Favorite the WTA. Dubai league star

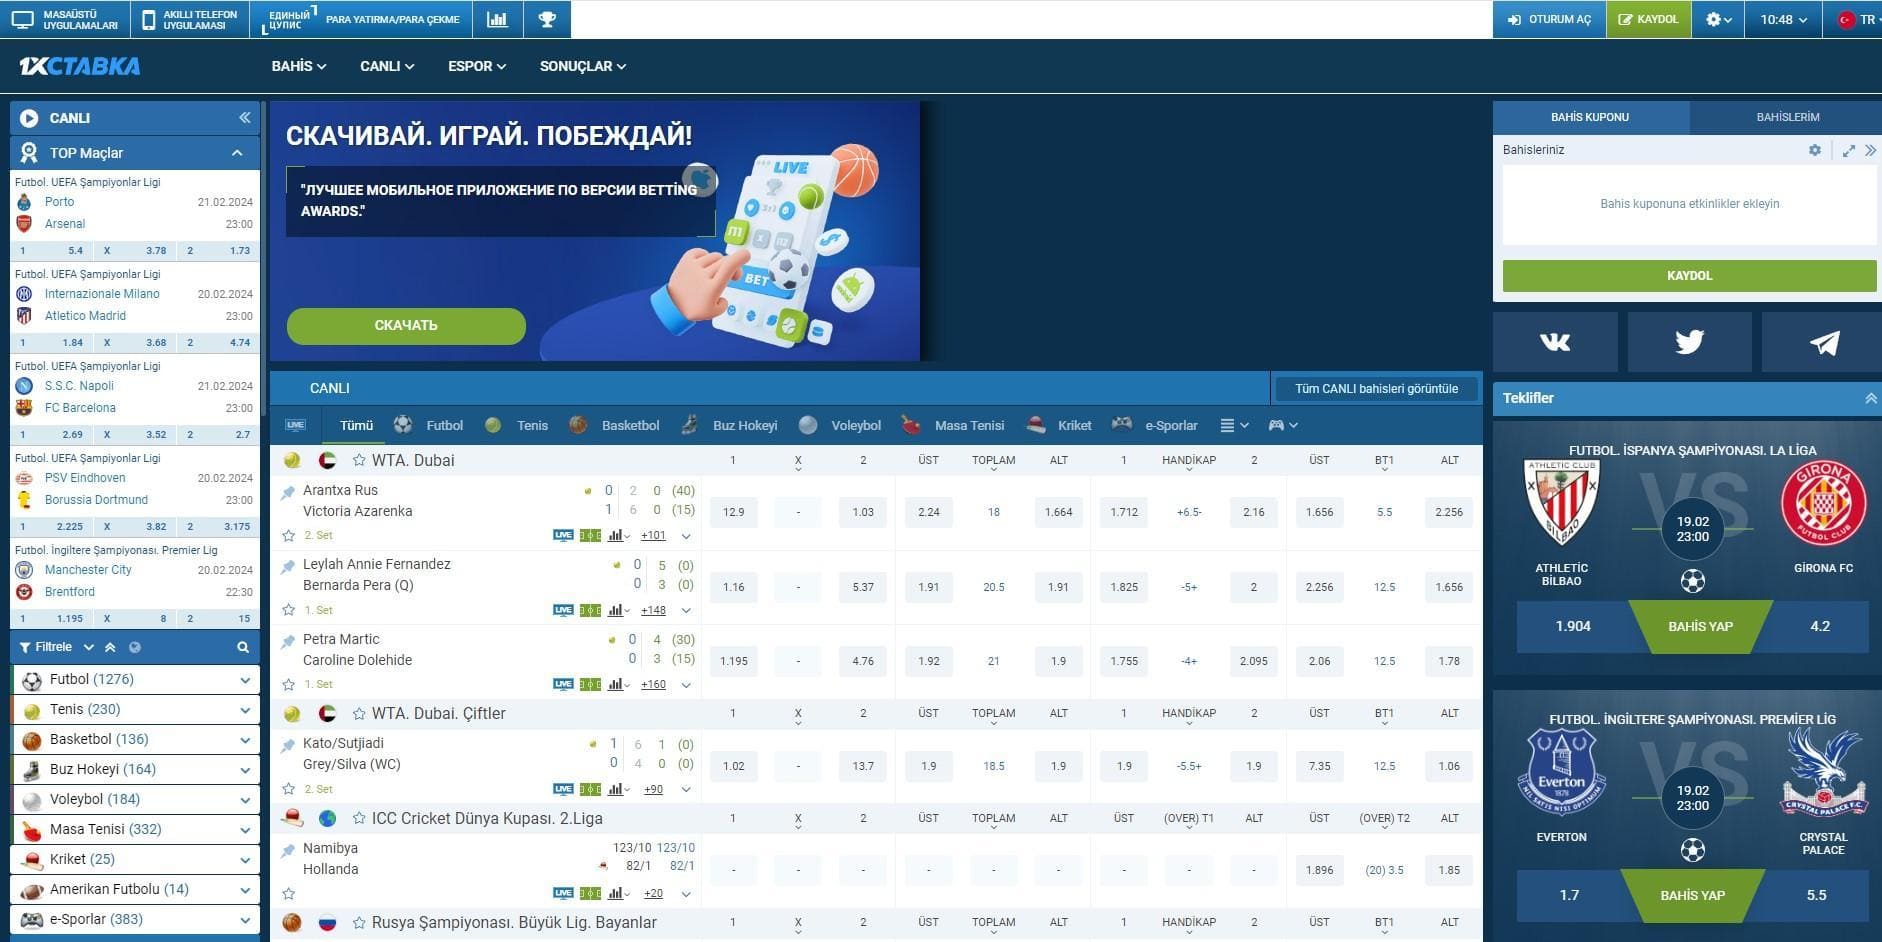(359, 460)
